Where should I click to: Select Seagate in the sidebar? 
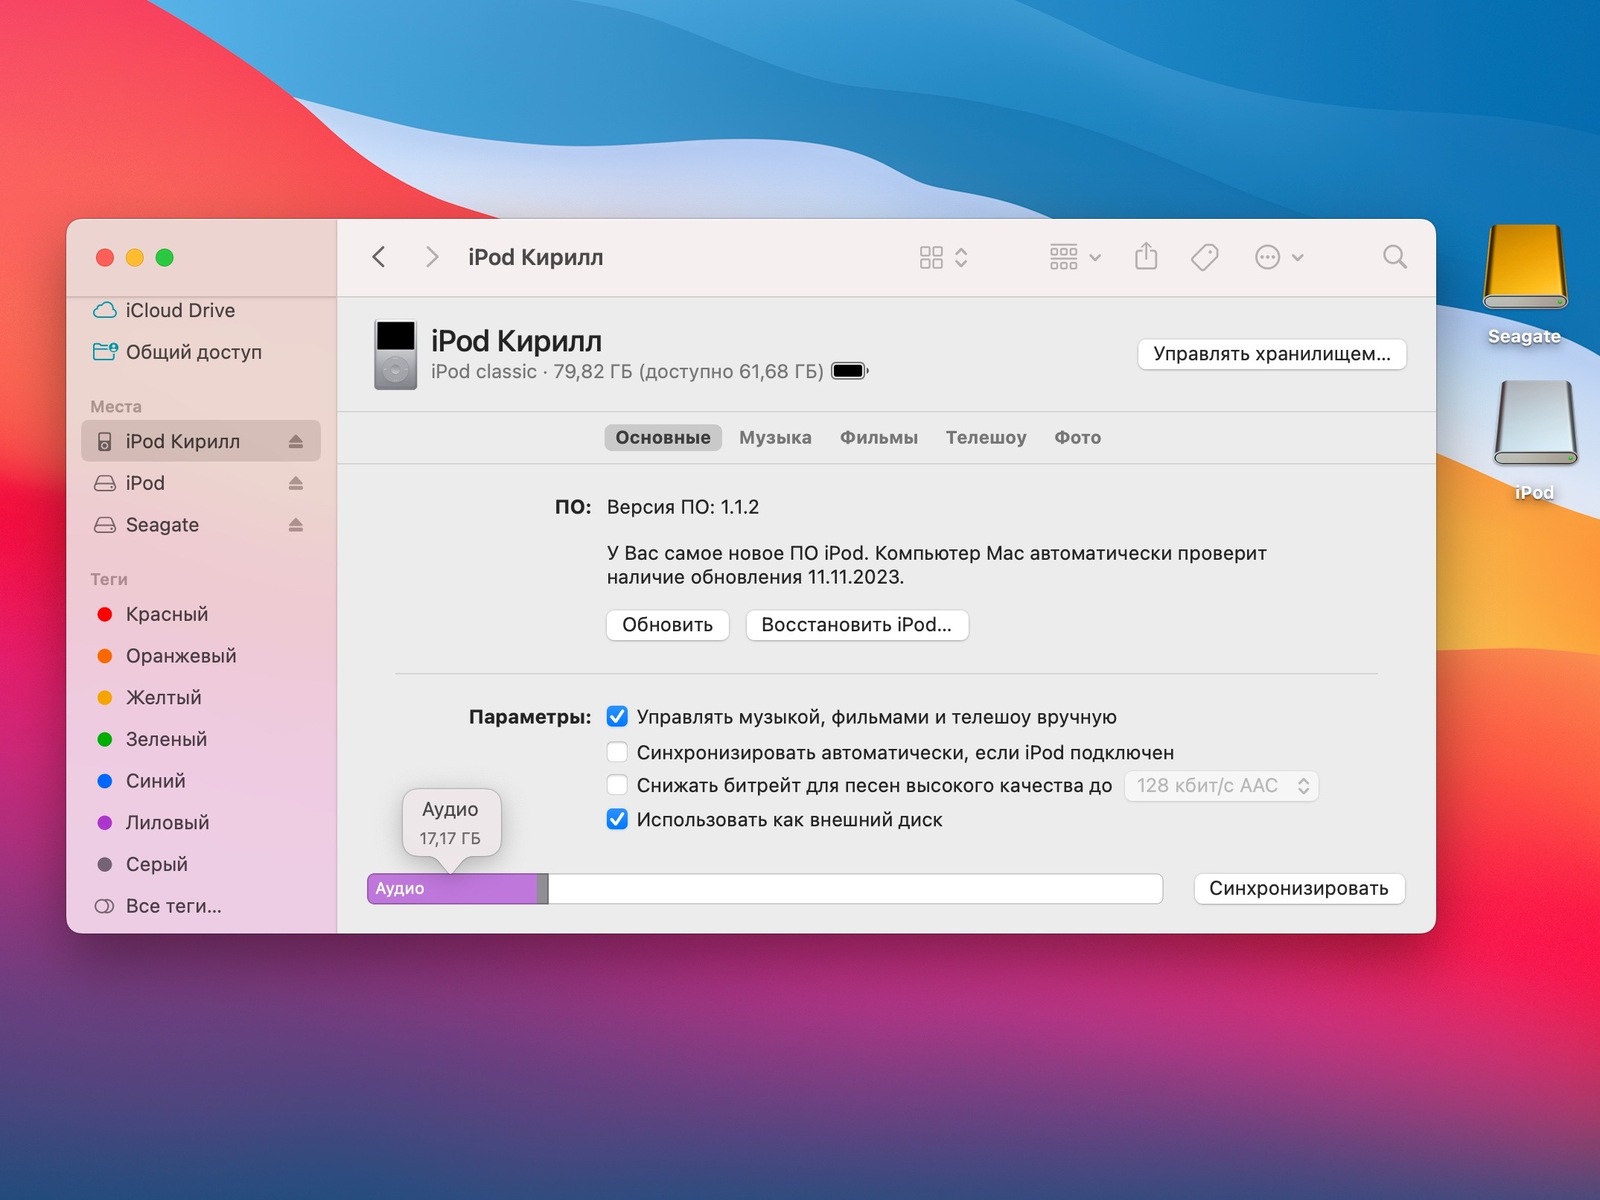point(200,525)
